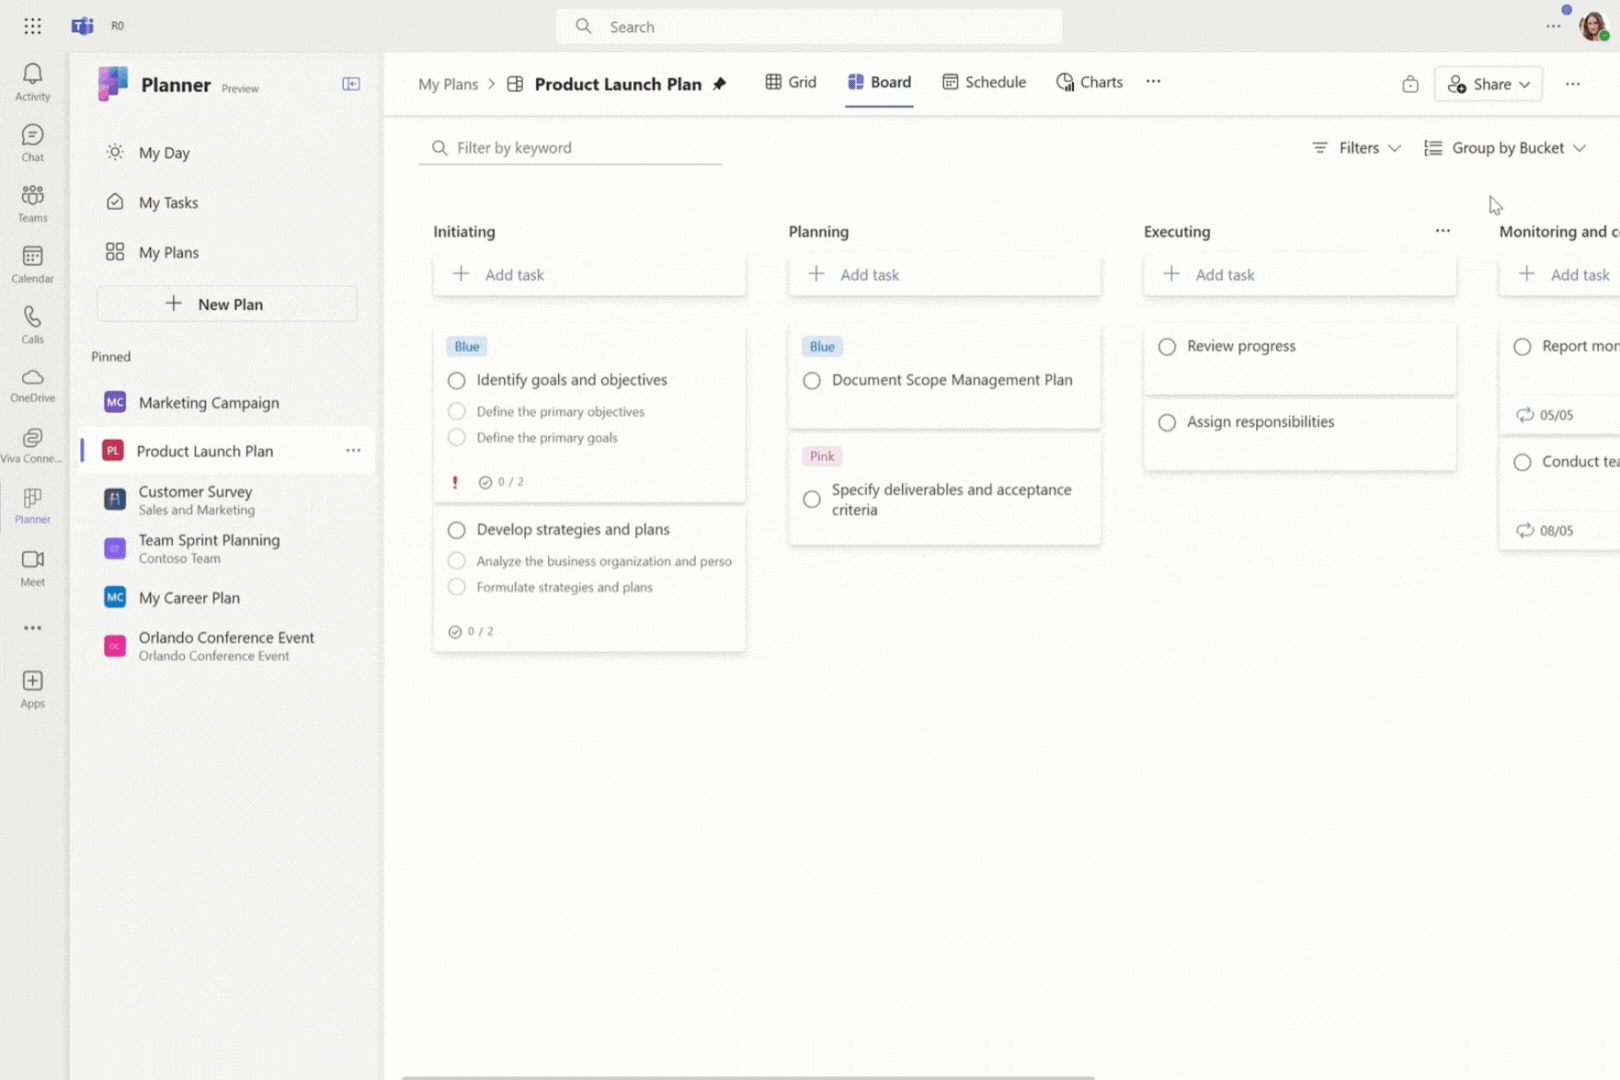Screen dimensions: 1620x1080
Task: Open Meet in the left rail
Action: (32, 568)
